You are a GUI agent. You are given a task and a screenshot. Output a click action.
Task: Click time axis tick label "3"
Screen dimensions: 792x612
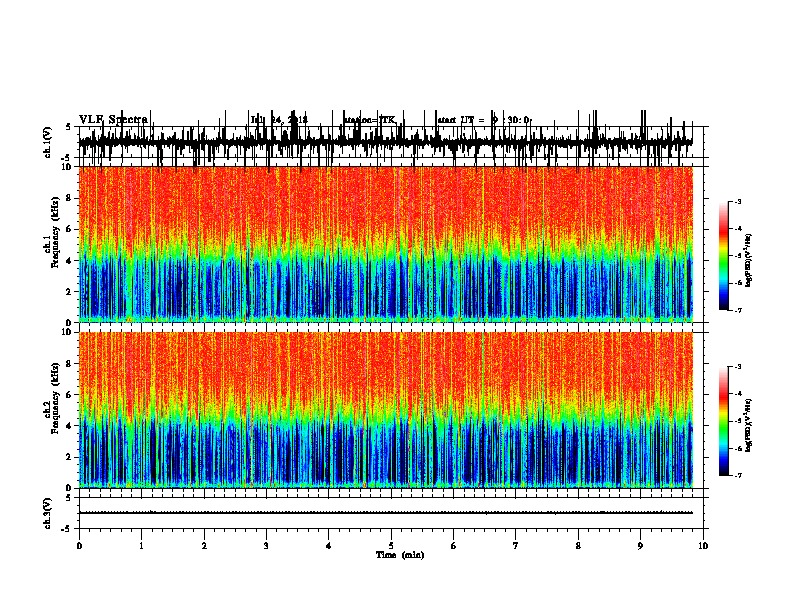point(266,546)
